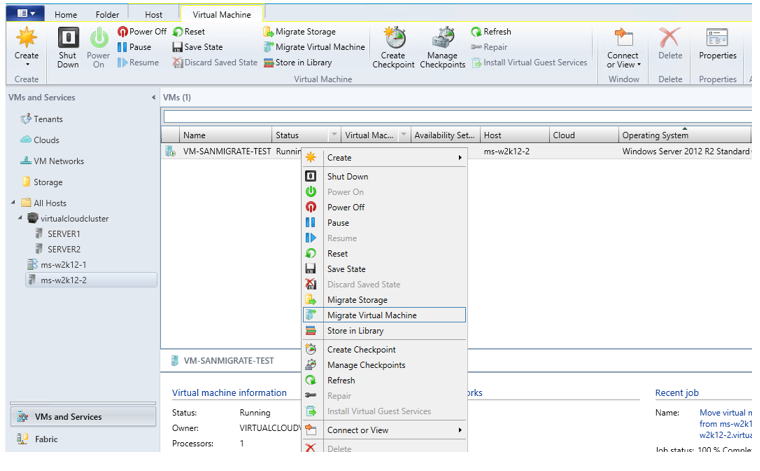The width and height of the screenshot is (760, 471).
Task: Click Reset in the ribbon
Action: point(189,31)
